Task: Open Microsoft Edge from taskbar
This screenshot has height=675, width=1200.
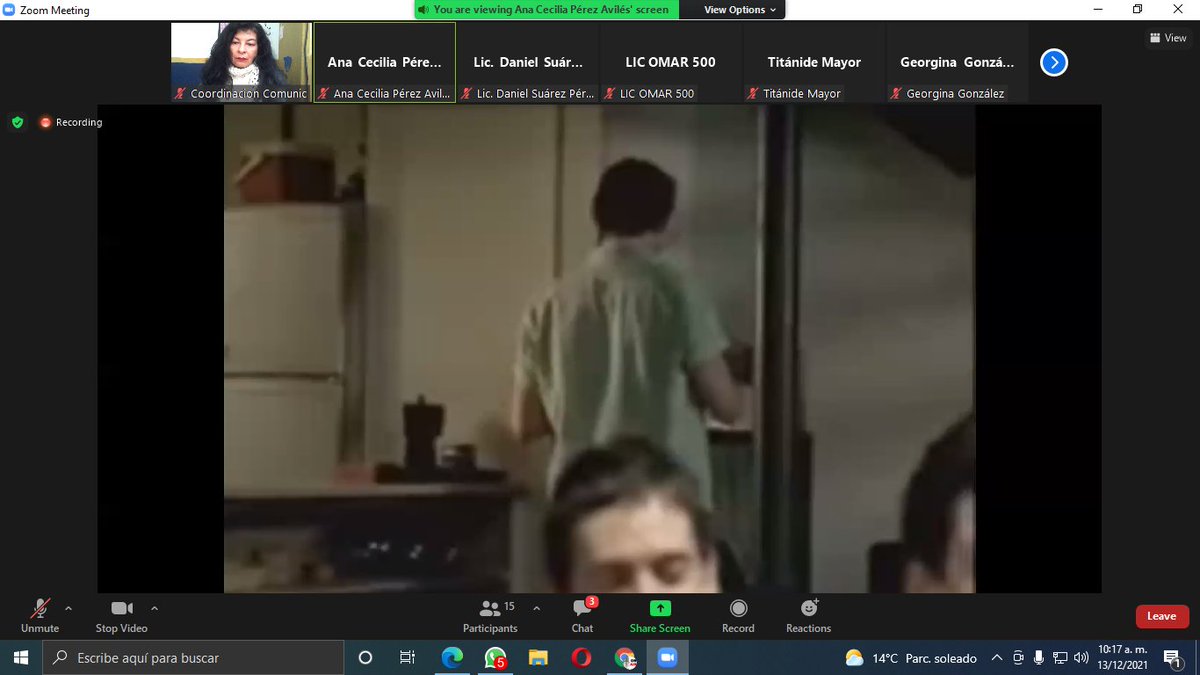Action: 452,658
